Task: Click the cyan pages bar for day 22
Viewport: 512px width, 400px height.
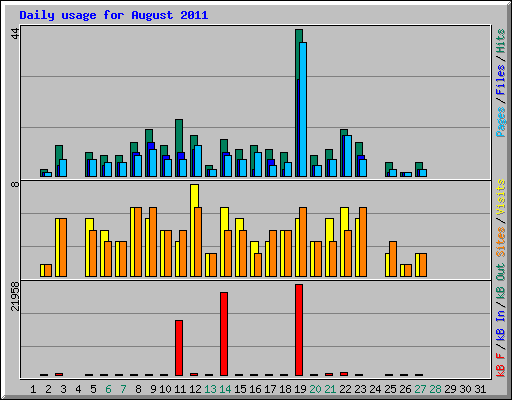Action: [x=348, y=156]
